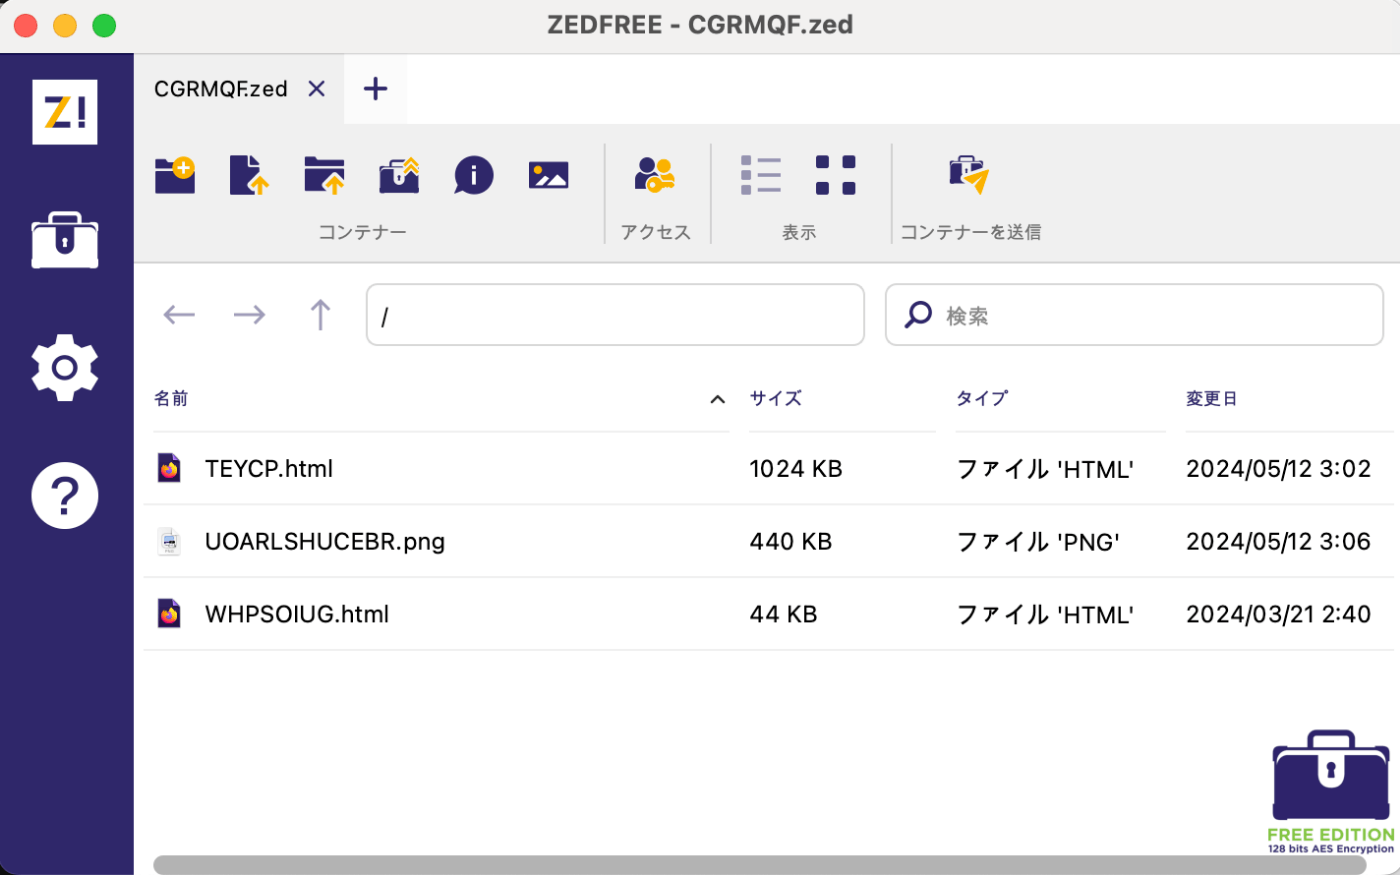Go back with left arrow

click(179, 315)
